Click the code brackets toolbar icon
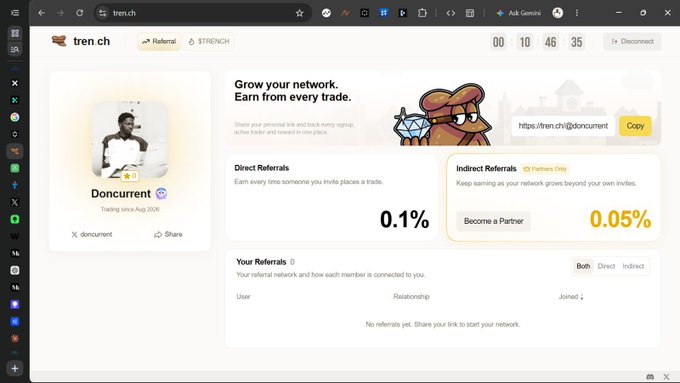 [x=451, y=13]
